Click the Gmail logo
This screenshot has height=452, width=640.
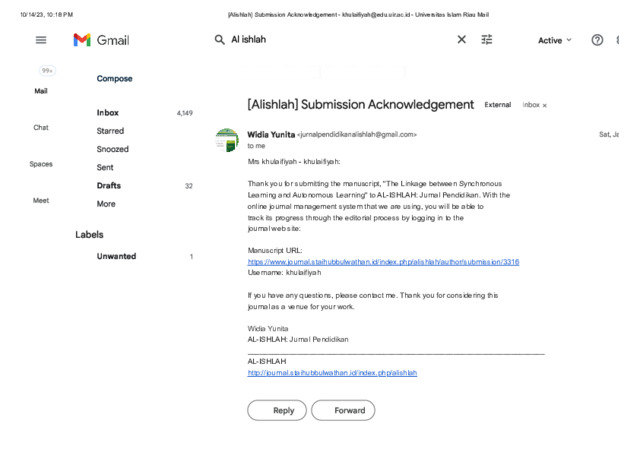(x=101, y=40)
